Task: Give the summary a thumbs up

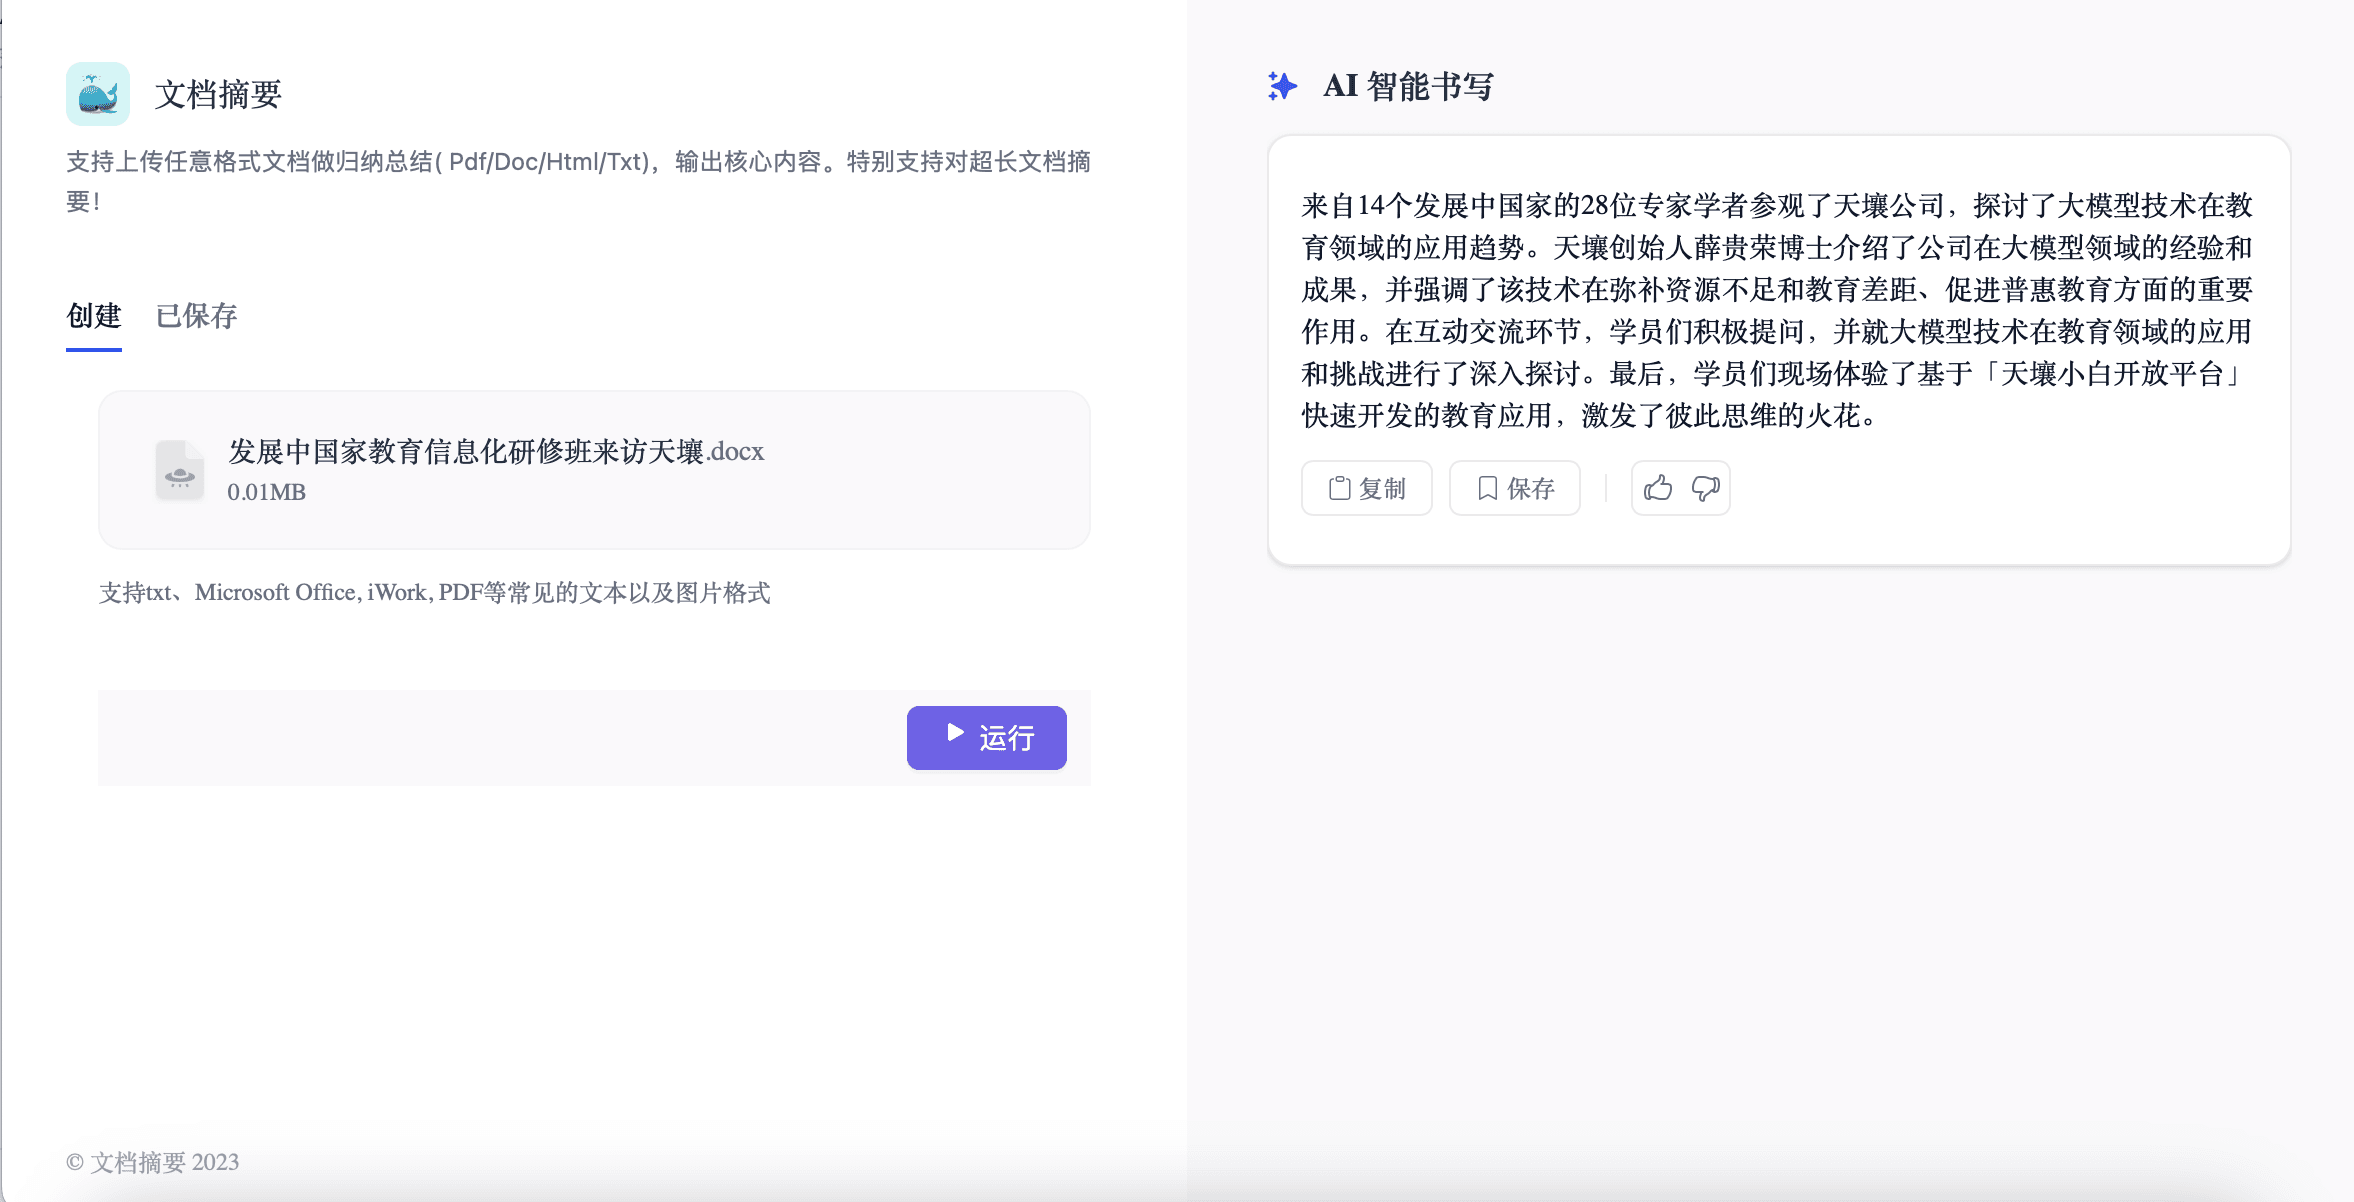Action: point(1657,488)
